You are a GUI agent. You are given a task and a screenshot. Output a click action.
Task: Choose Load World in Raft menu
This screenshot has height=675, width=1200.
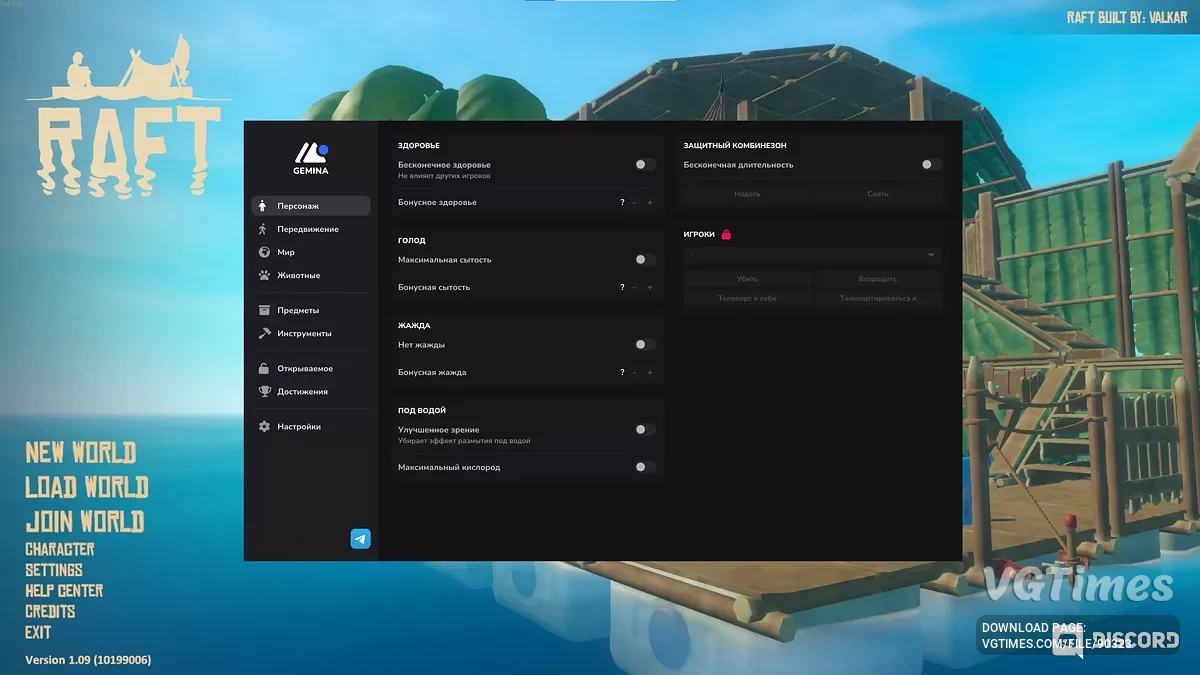[86, 487]
